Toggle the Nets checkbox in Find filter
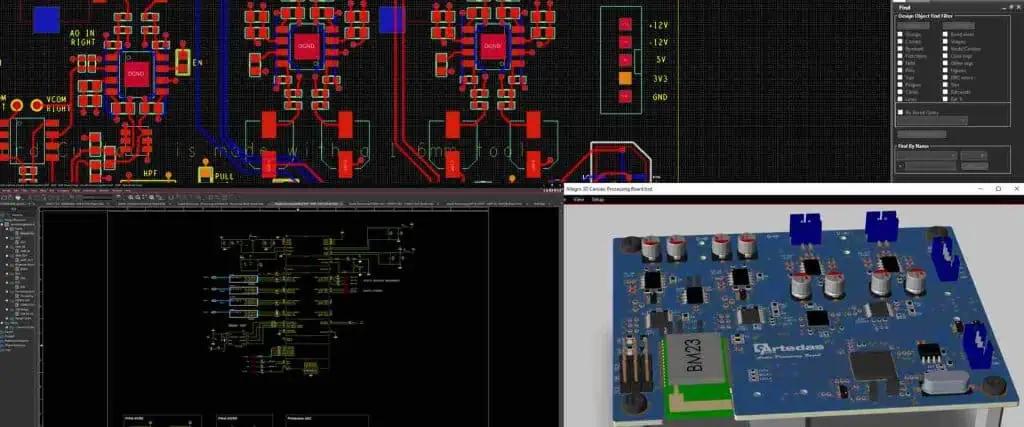This screenshot has height=427, width=1024. 900,63
